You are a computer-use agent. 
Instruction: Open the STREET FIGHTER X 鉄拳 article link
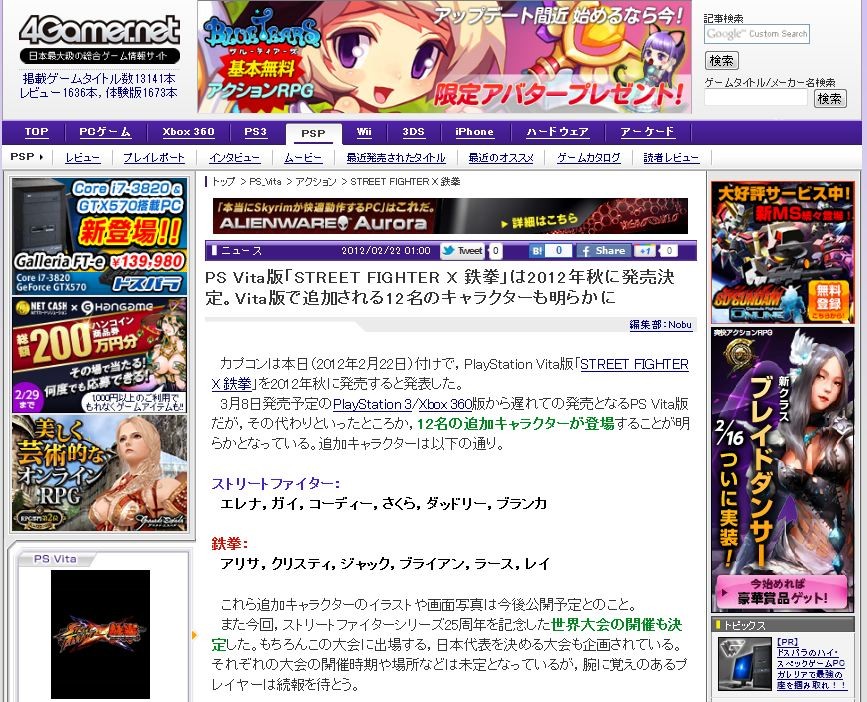634,365
